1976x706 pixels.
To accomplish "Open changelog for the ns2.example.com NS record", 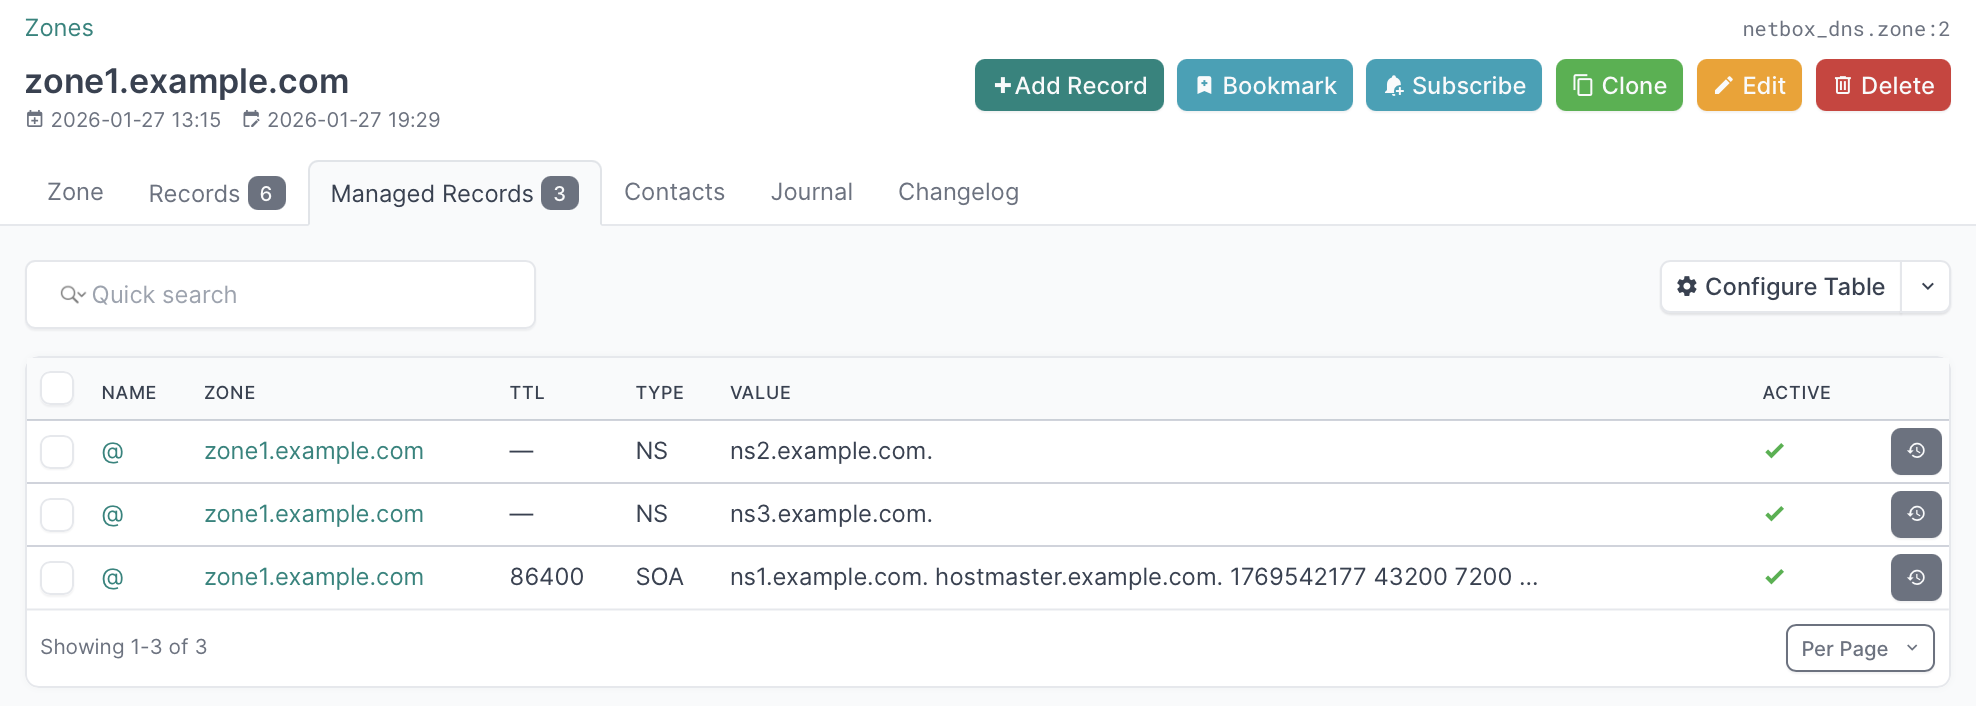I will pyautogui.click(x=1915, y=451).
